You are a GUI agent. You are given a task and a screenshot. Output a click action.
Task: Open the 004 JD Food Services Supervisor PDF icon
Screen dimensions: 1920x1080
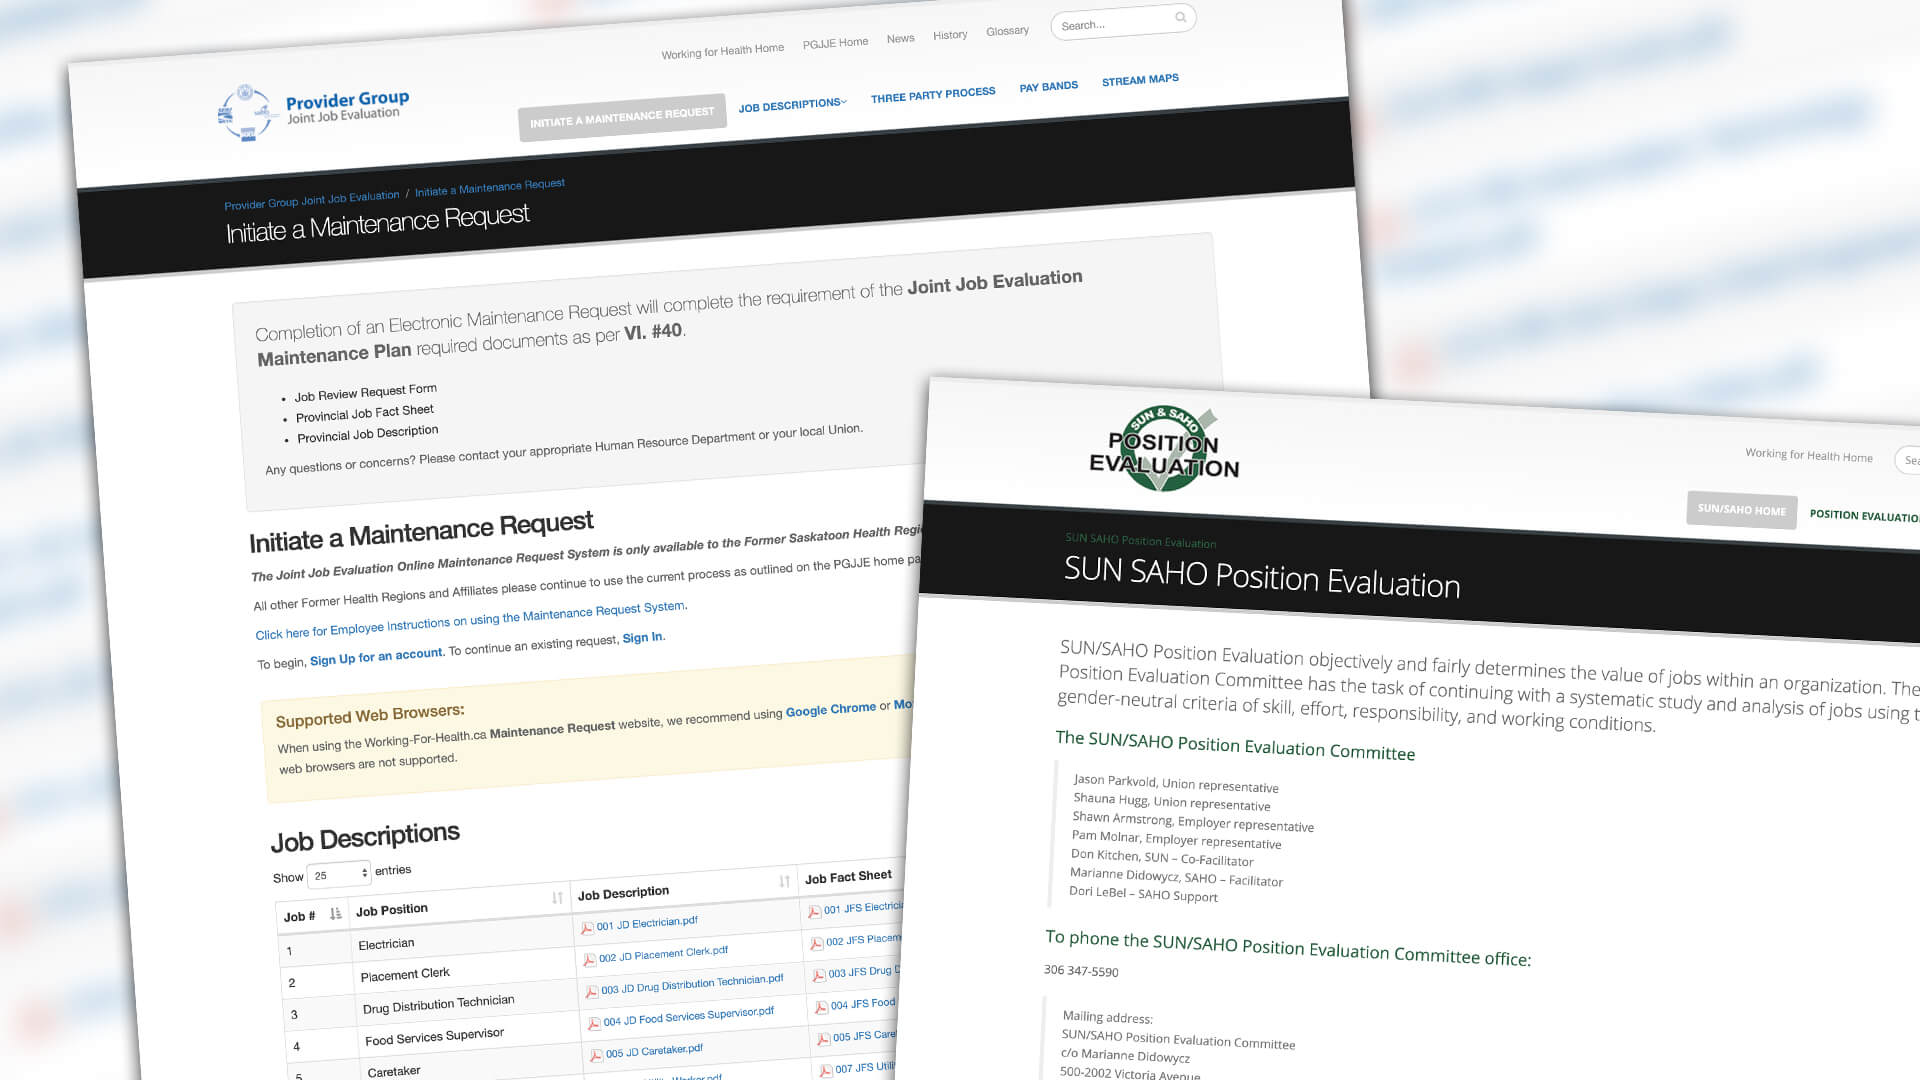tap(596, 1024)
